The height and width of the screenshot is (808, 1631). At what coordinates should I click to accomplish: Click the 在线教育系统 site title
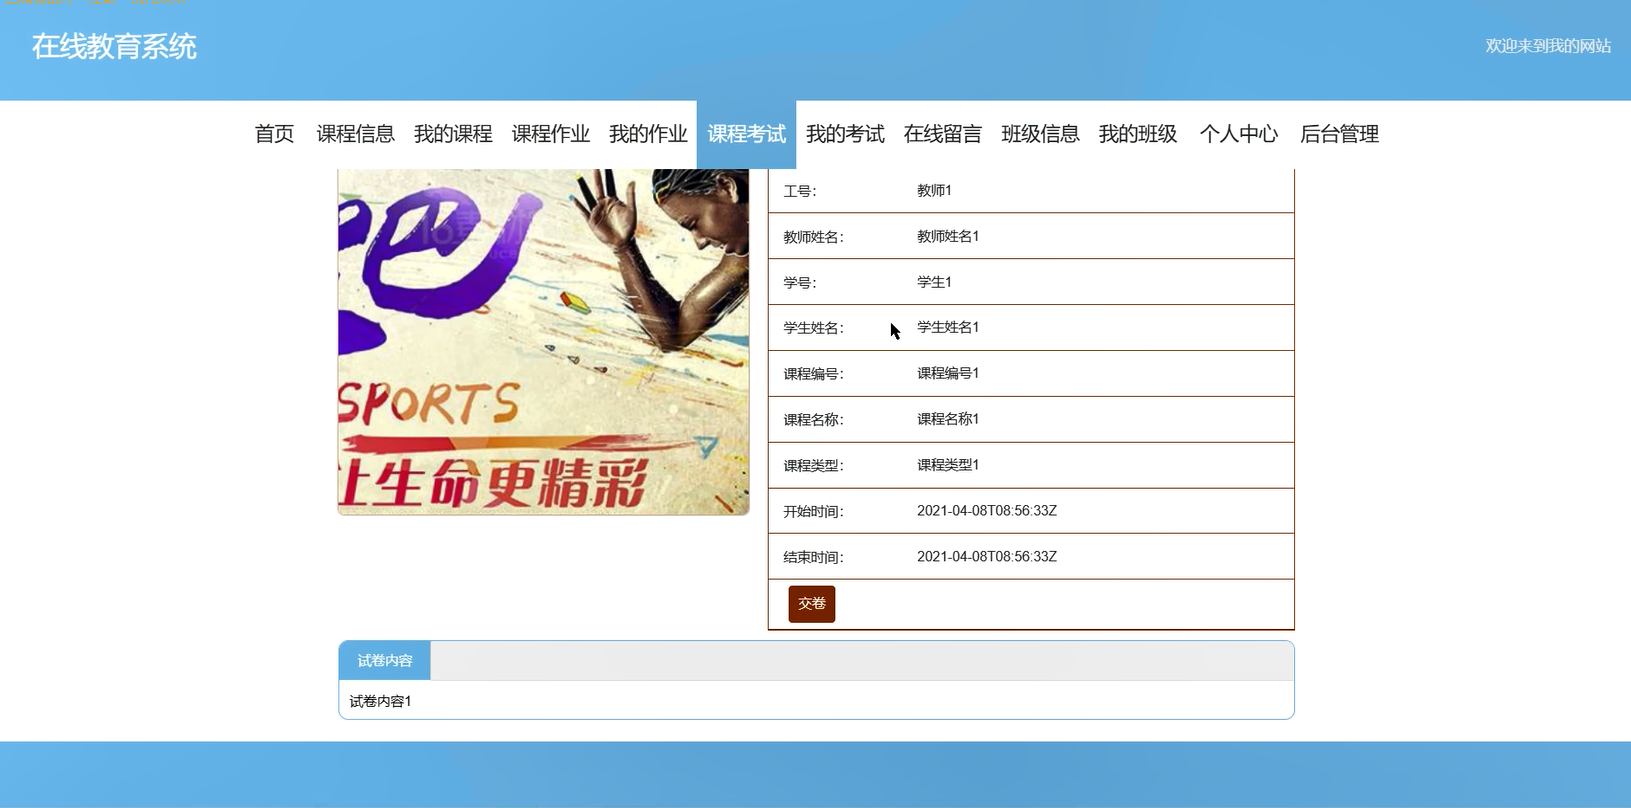point(114,47)
